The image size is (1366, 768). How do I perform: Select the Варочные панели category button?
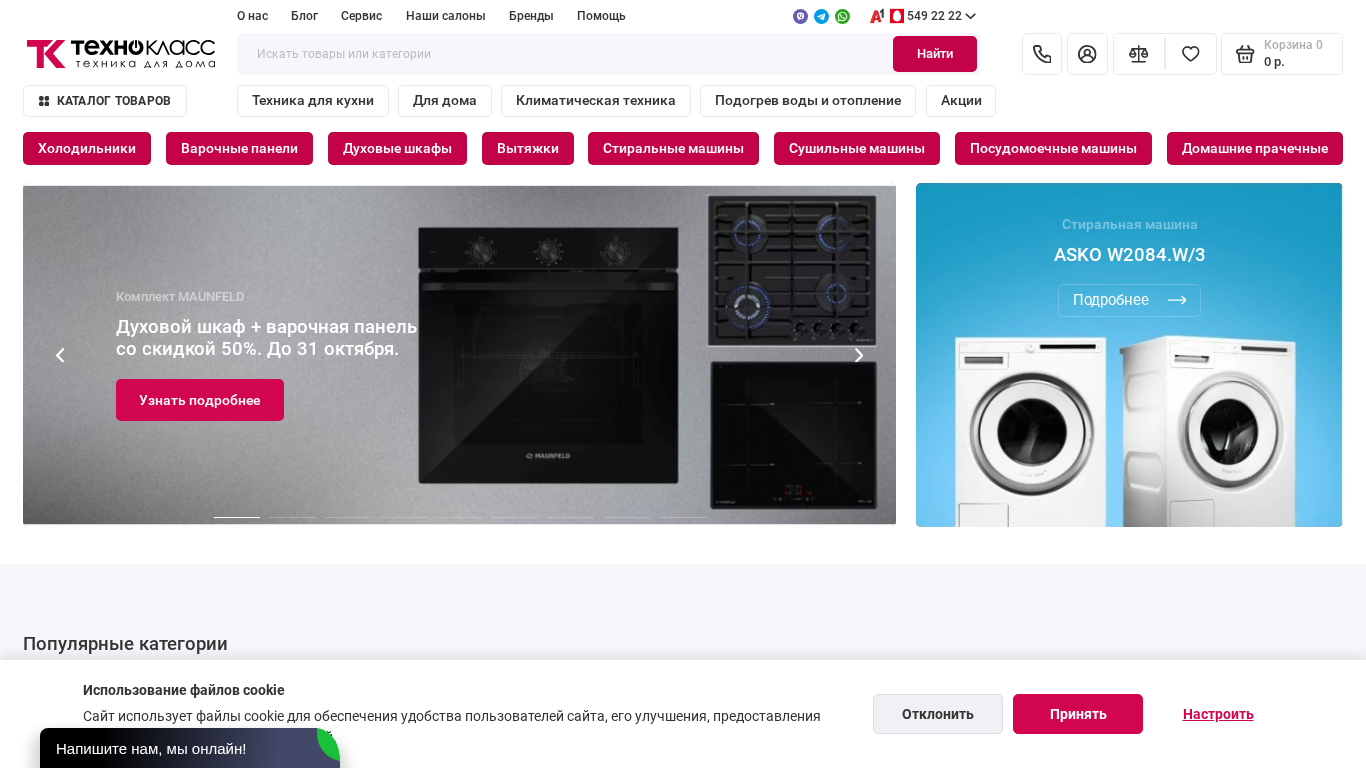click(239, 148)
